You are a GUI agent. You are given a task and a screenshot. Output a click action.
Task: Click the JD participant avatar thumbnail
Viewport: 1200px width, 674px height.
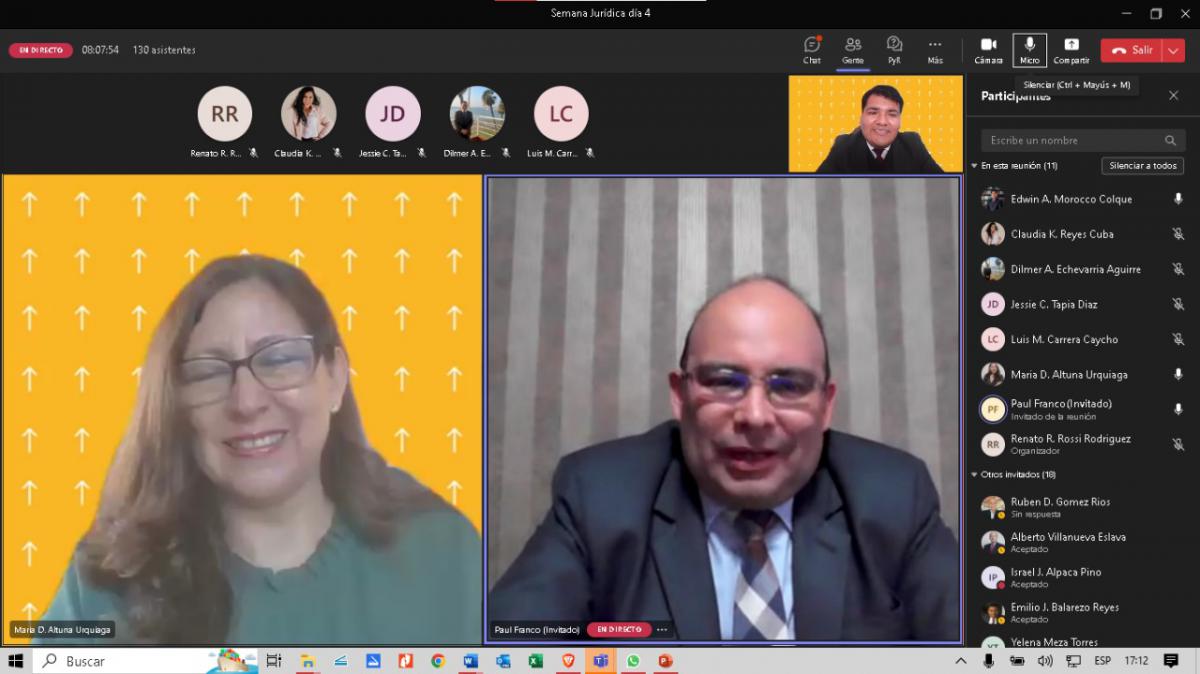click(393, 114)
